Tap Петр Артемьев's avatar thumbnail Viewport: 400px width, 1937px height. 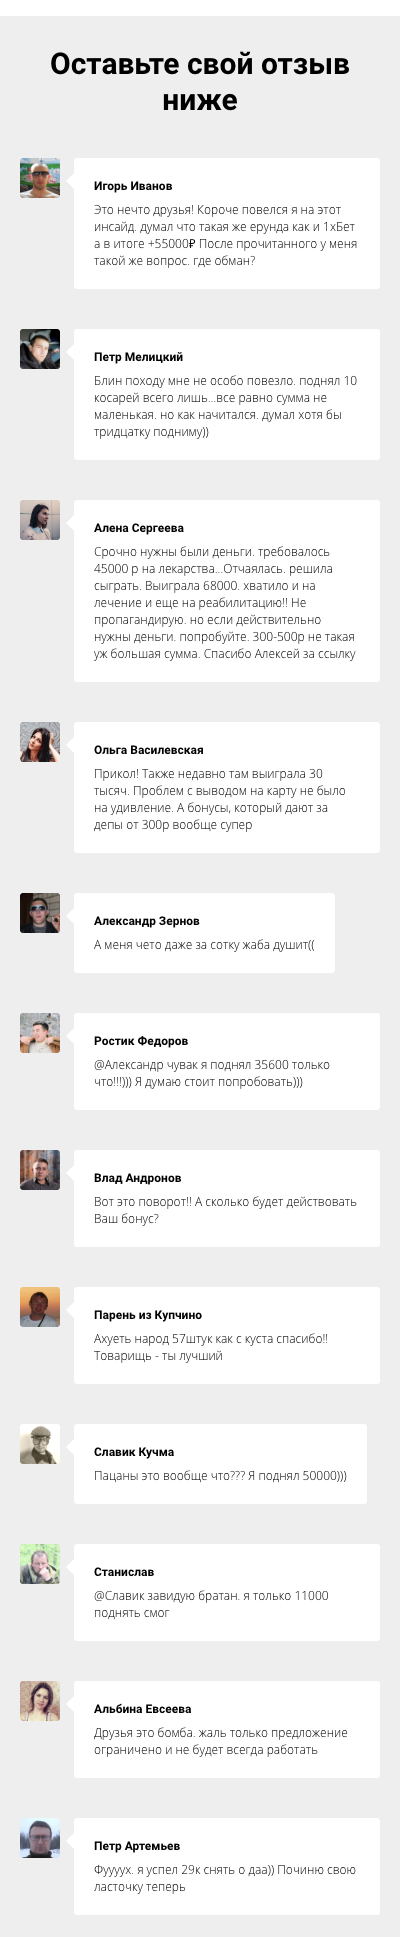(x=40, y=1837)
